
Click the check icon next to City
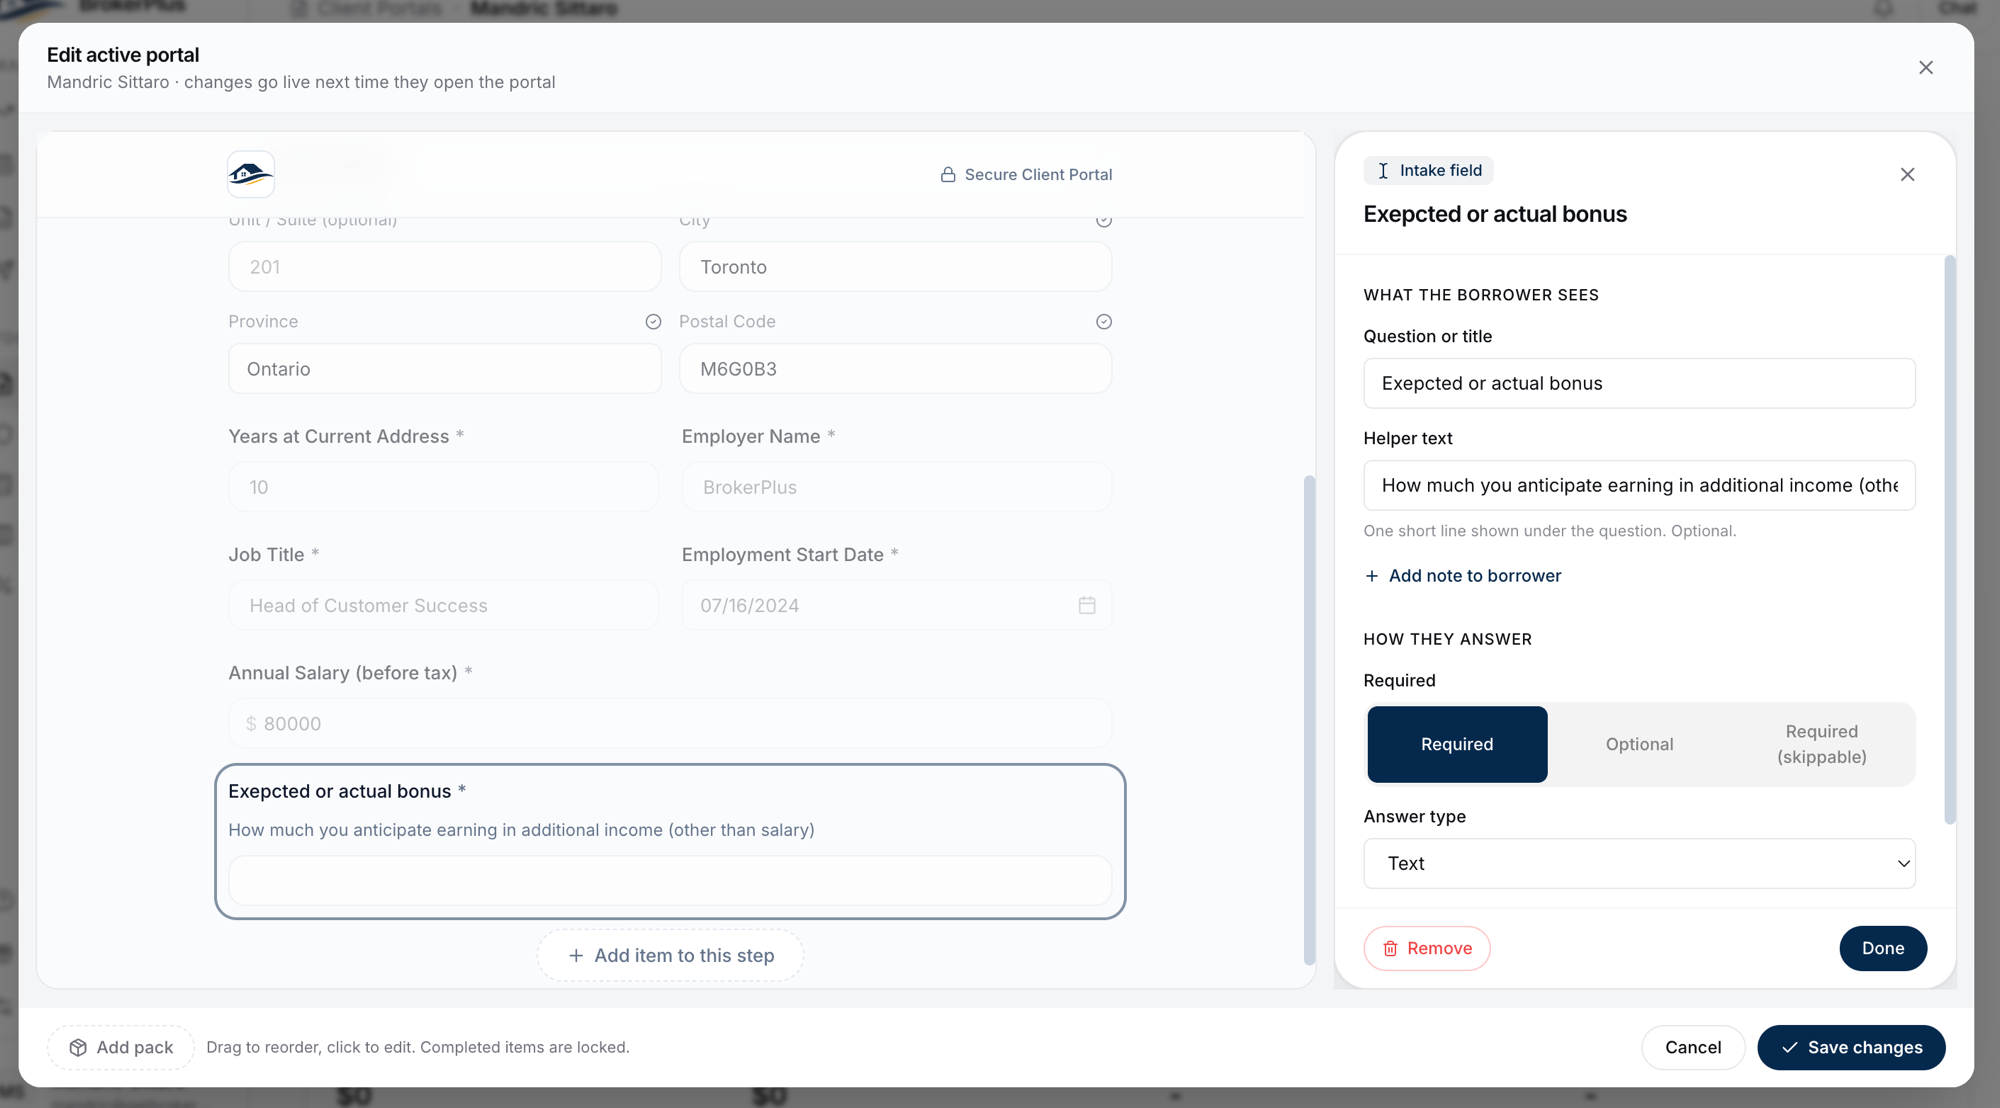pos(1104,221)
